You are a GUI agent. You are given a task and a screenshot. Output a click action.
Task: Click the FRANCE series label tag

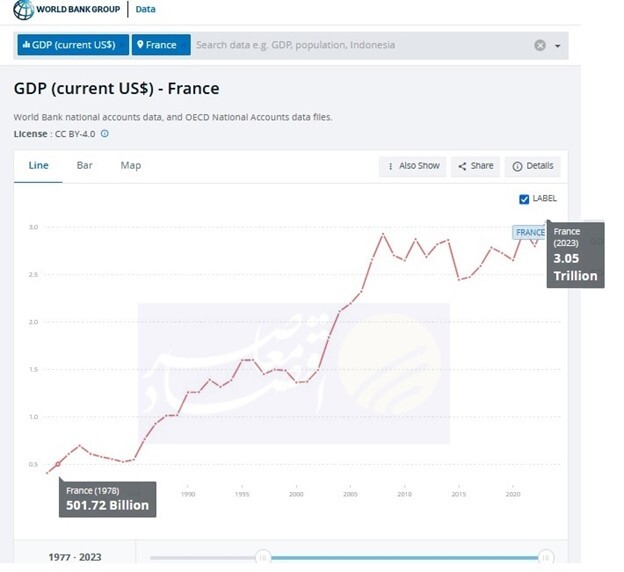(529, 232)
